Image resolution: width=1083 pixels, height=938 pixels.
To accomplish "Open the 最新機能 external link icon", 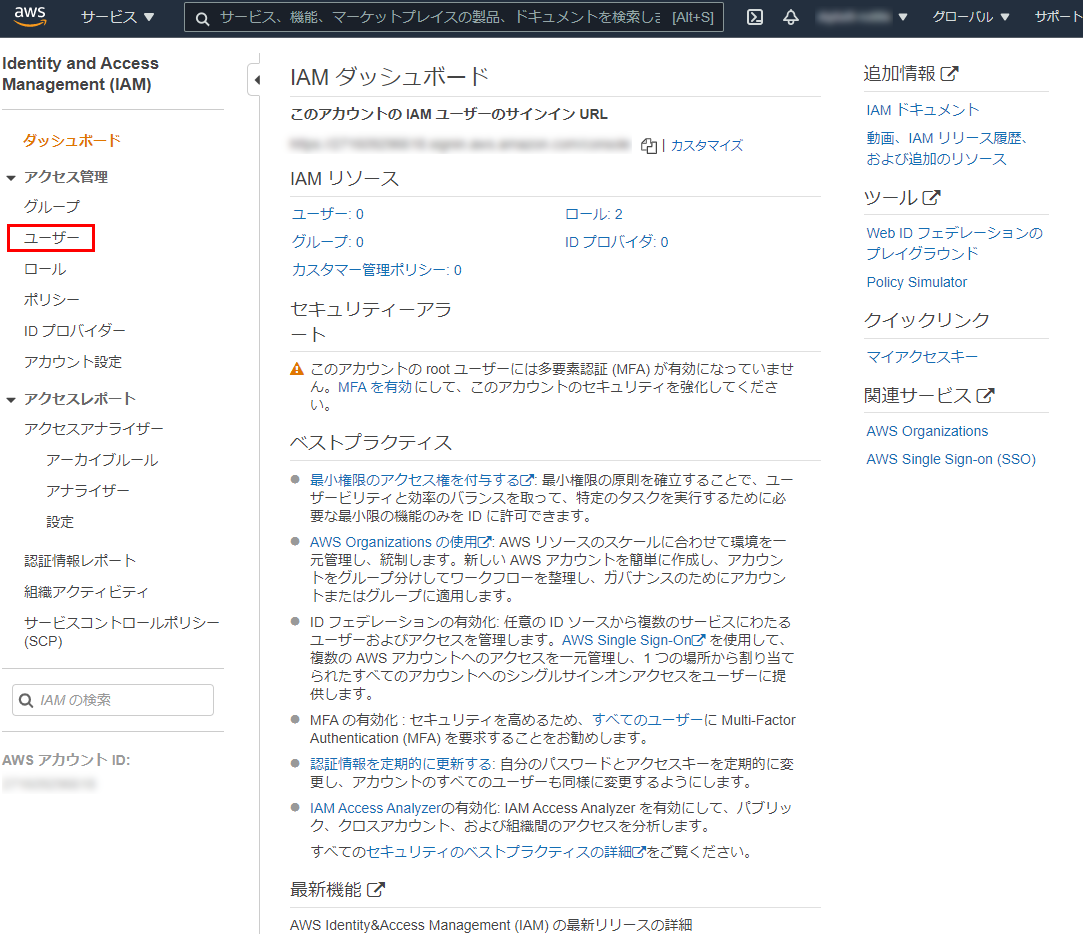I will (x=376, y=890).
